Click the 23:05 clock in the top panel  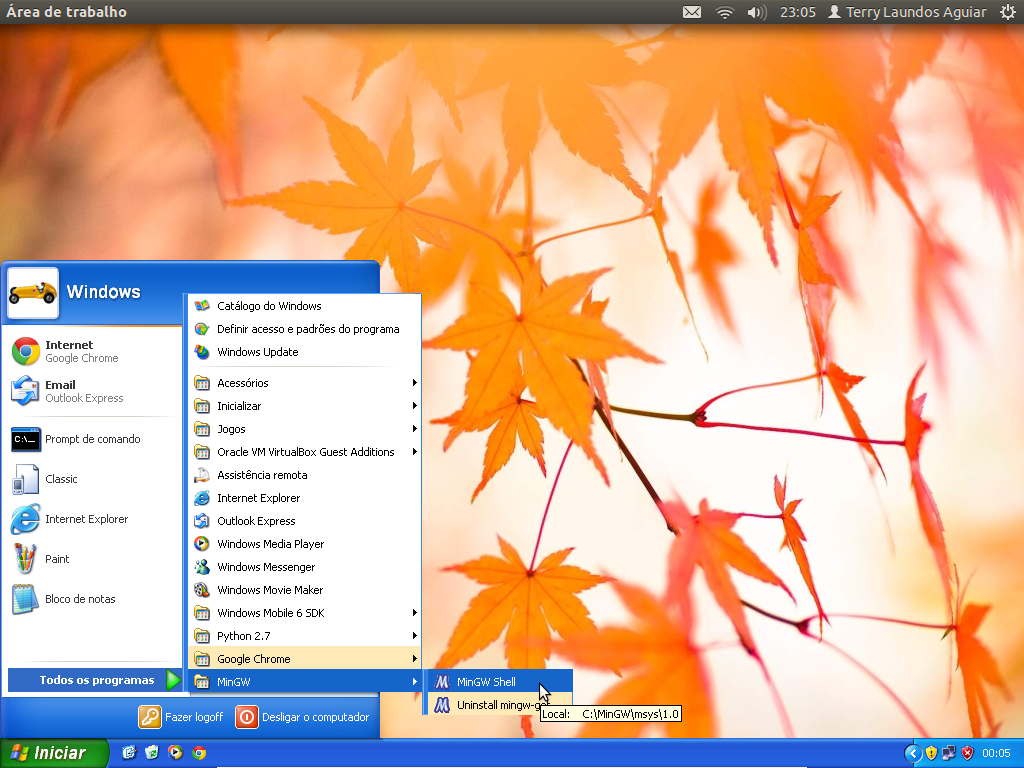pyautogui.click(x=797, y=12)
